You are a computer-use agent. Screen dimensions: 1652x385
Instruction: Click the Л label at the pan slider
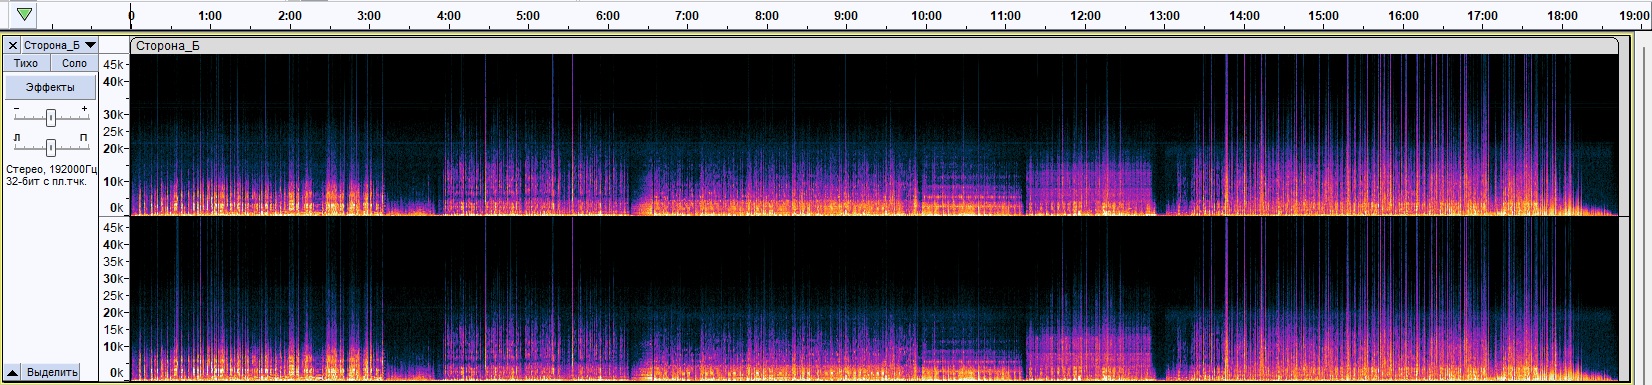click(x=17, y=137)
